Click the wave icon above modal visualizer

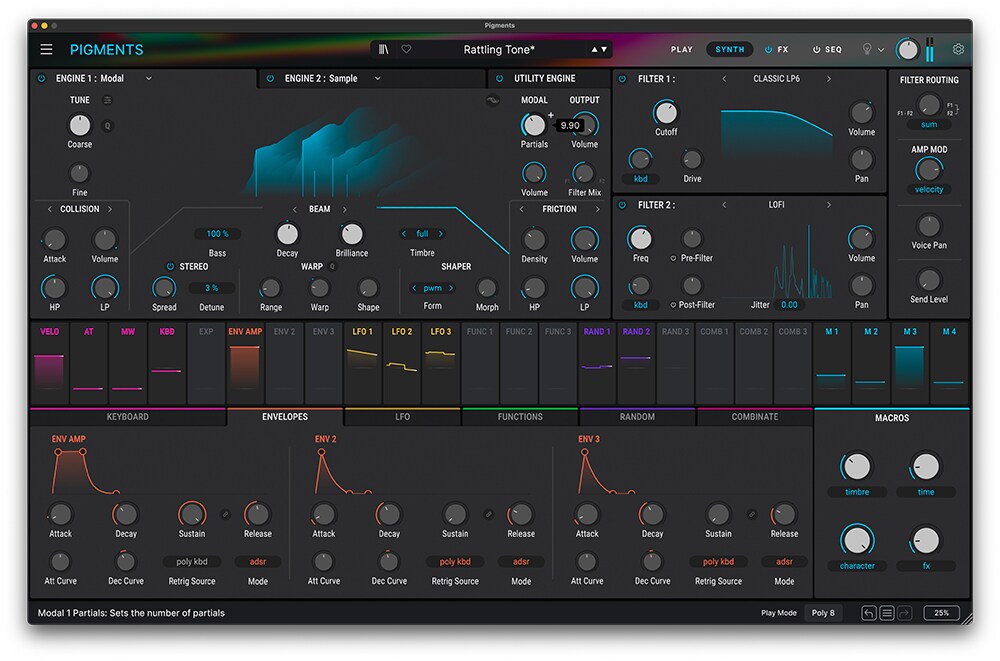(x=492, y=100)
